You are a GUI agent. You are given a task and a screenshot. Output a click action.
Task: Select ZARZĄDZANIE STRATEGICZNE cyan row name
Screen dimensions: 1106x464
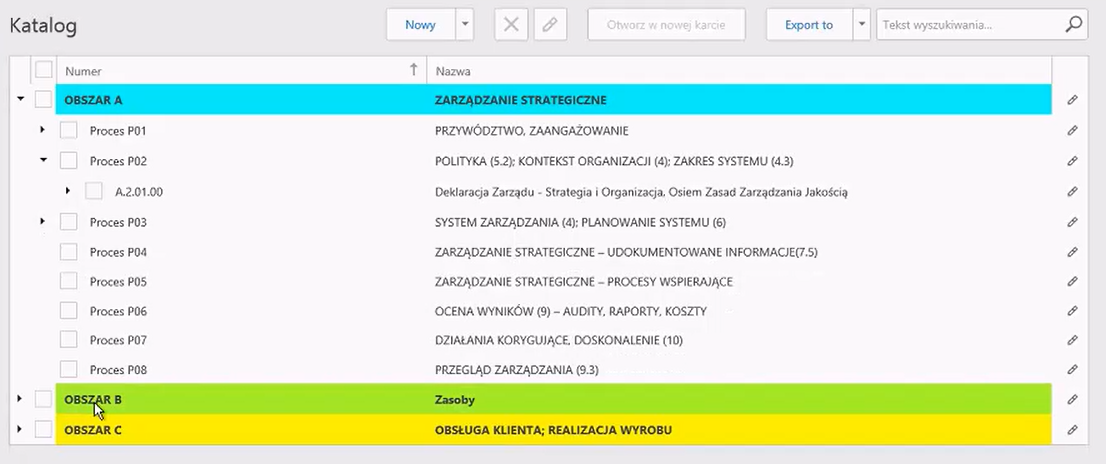point(521,100)
